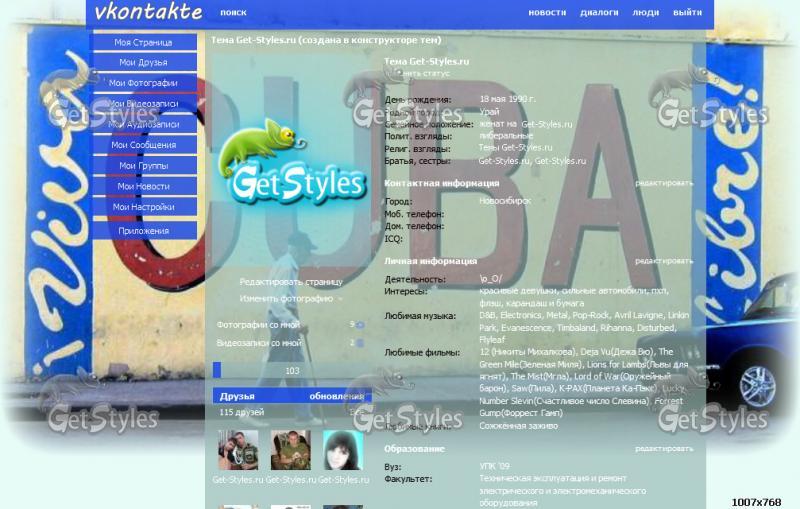Viewport: 800px width, 509px height.
Task: Open Мои Фотографии in sidebar
Action: (x=143, y=83)
